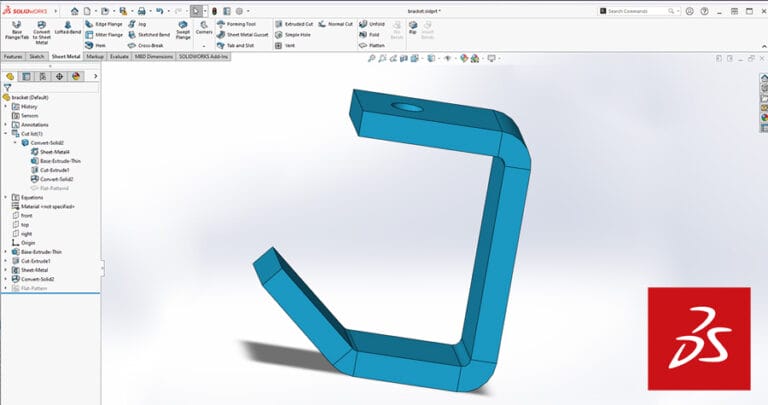Image resolution: width=768 pixels, height=405 pixels.
Task: Open the DisplayManager appearance tab
Action: 76,75
